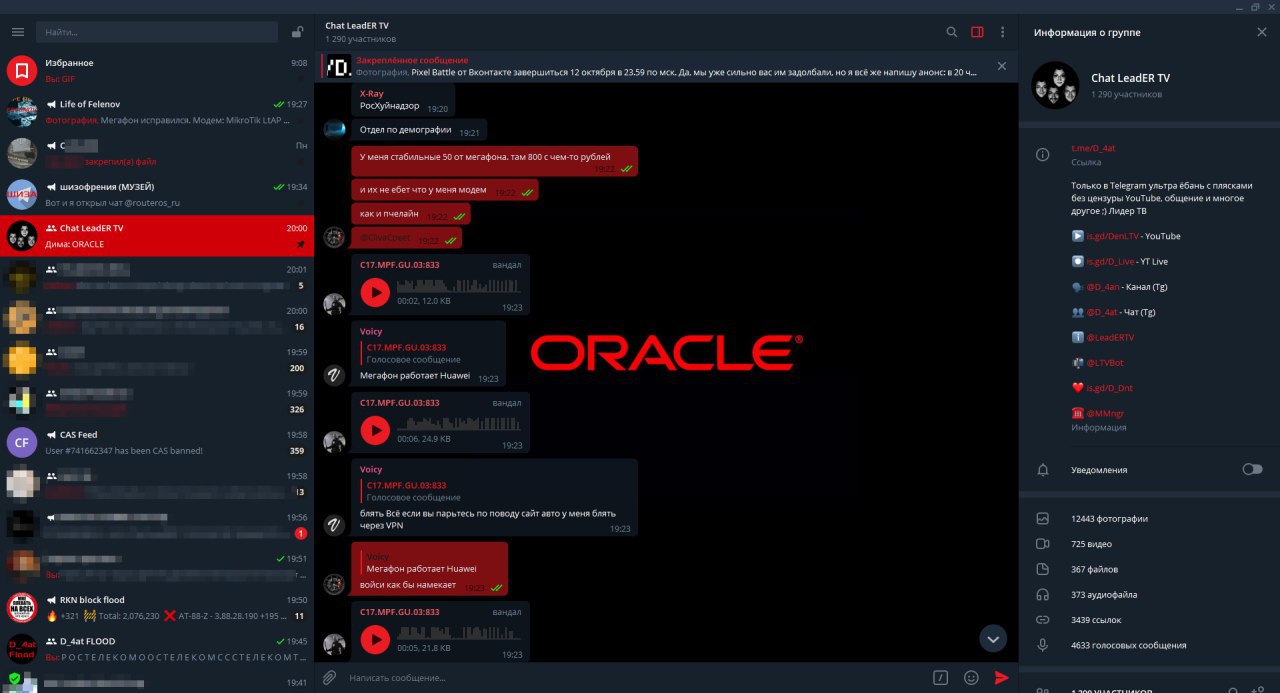Screen dimensions: 1280x693
Task: Open the t.me/D_4at group link
Action: pyautogui.click(x=1093, y=148)
